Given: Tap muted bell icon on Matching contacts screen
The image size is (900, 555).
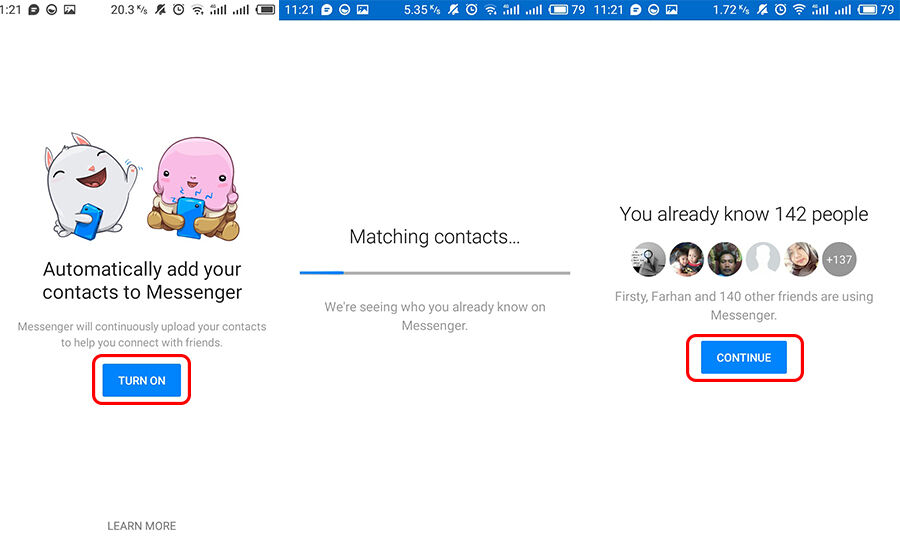Looking at the screenshot, I should [453, 10].
